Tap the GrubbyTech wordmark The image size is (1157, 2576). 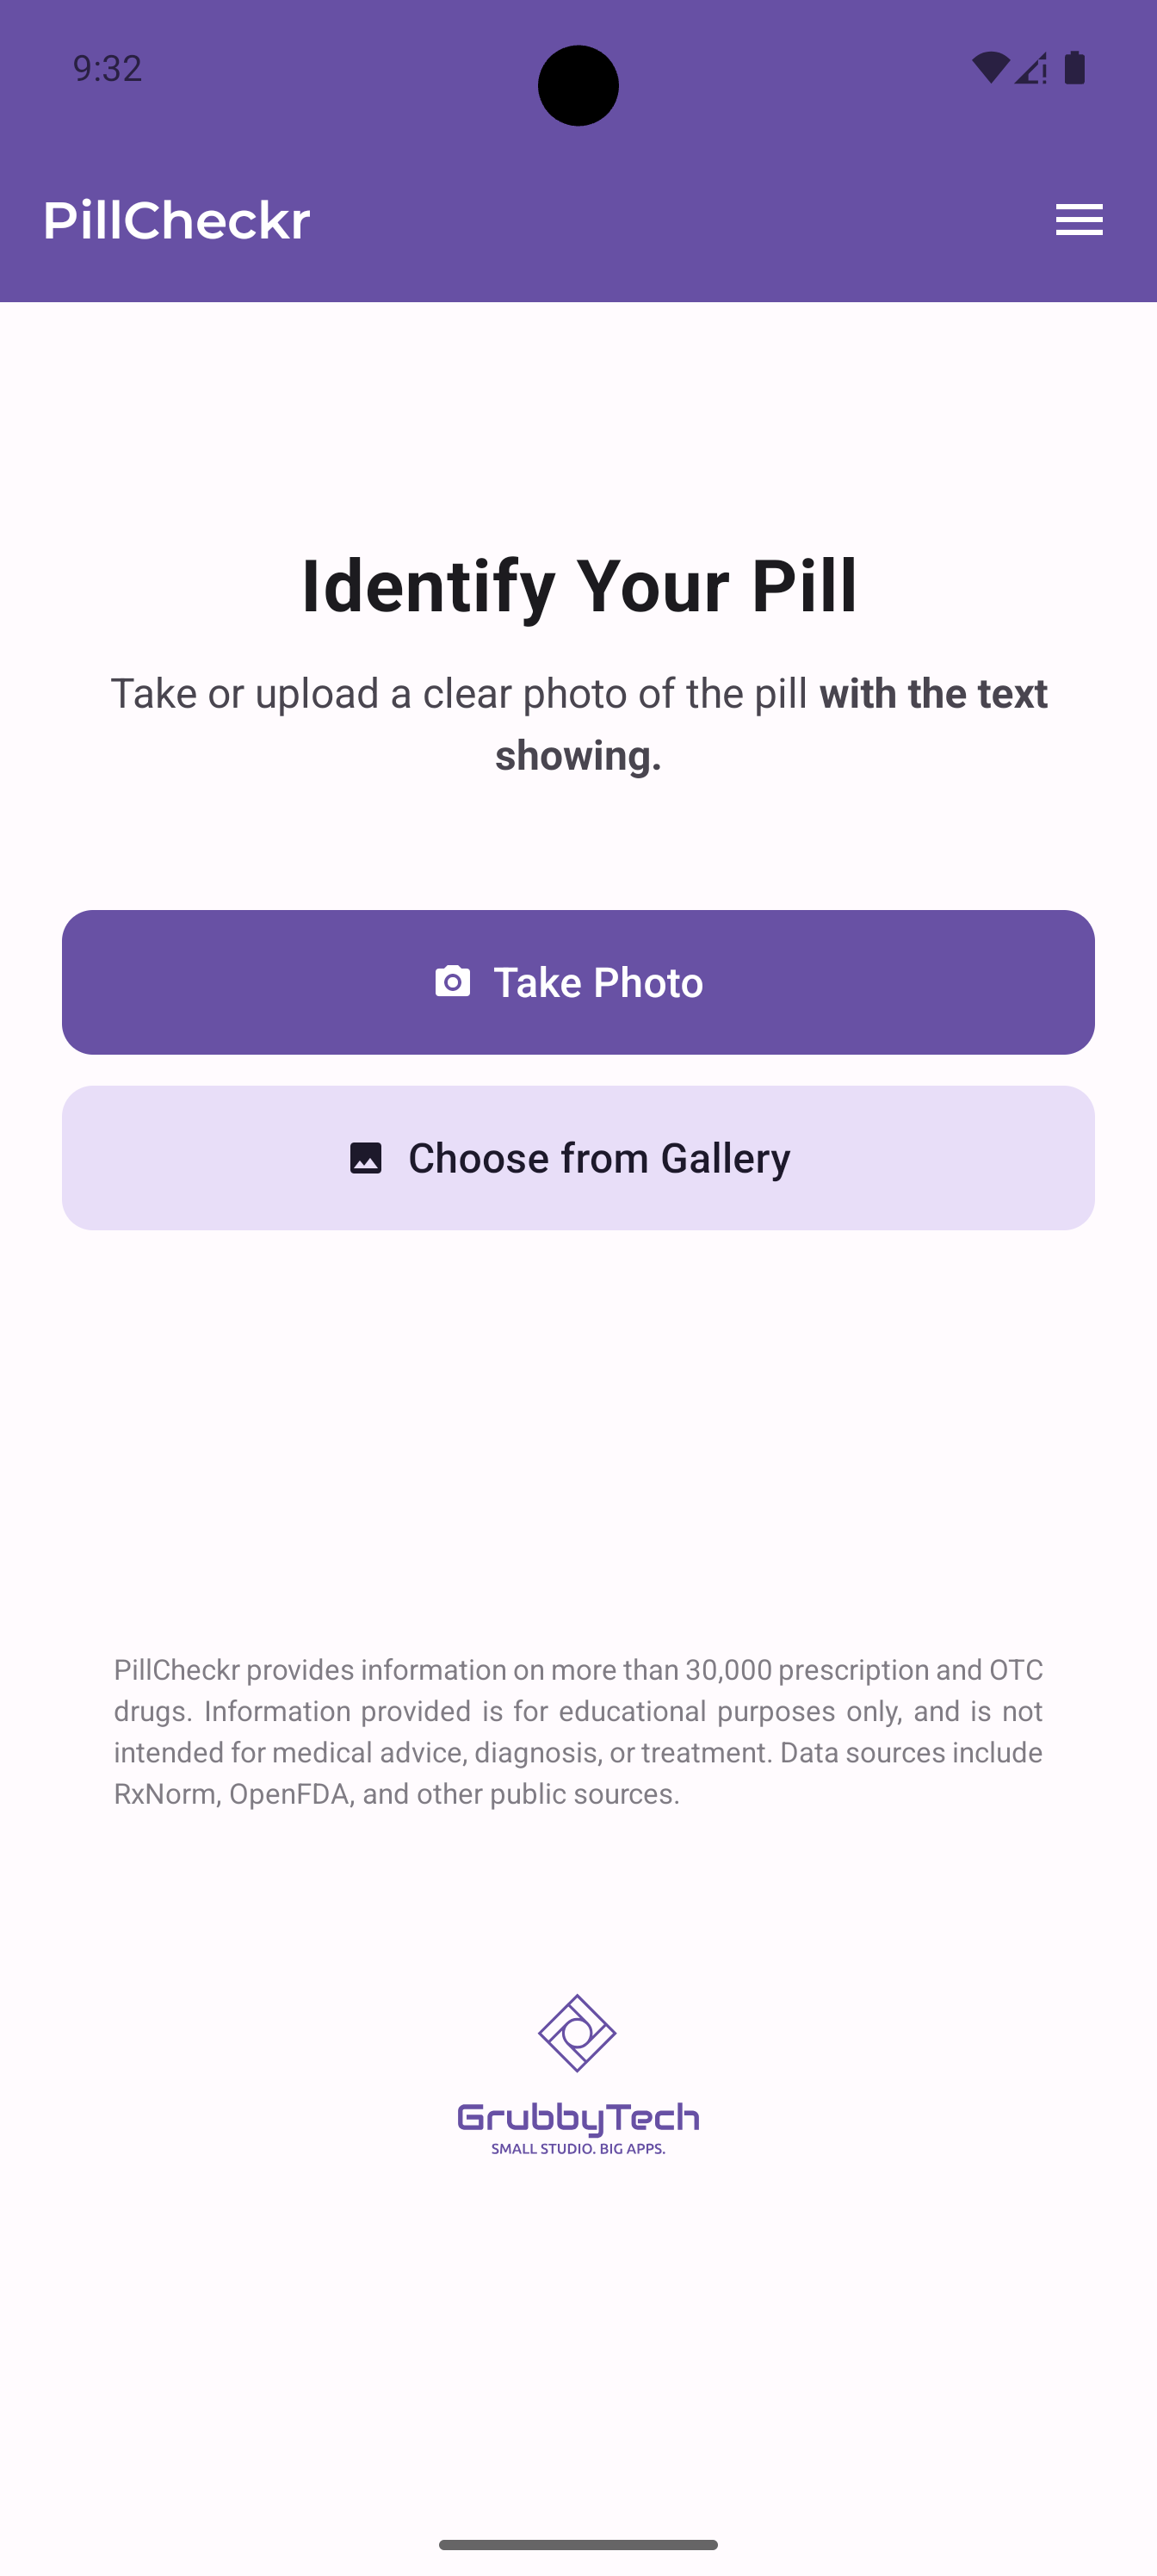coord(578,2118)
